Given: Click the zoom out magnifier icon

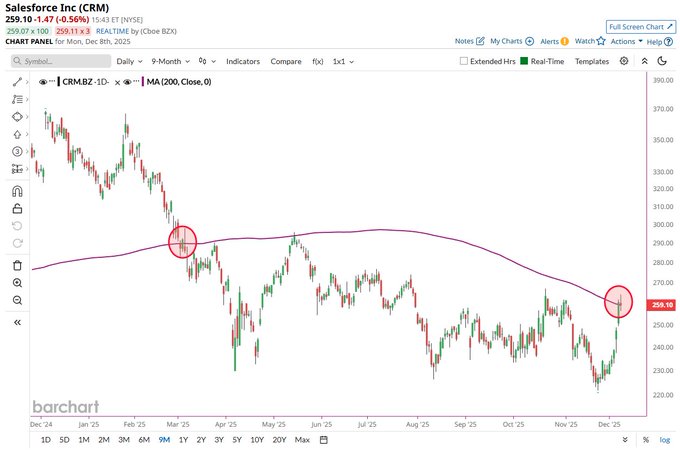Looking at the screenshot, I should pyautogui.click(x=17, y=301).
